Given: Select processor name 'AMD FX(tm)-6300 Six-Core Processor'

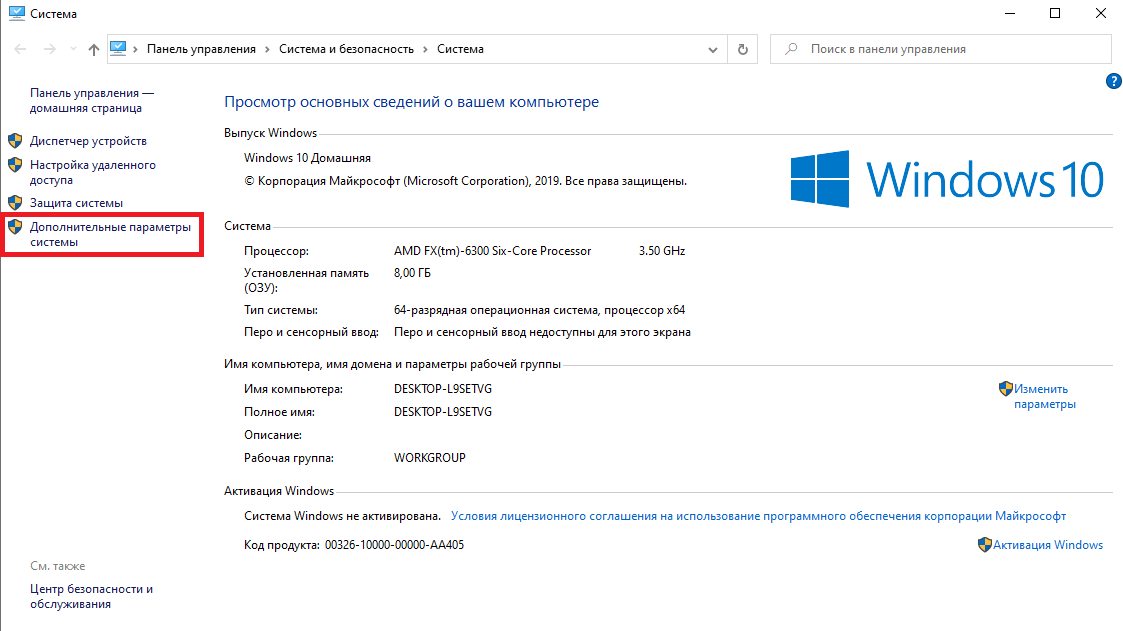Looking at the screenshot, I should 492,251.
